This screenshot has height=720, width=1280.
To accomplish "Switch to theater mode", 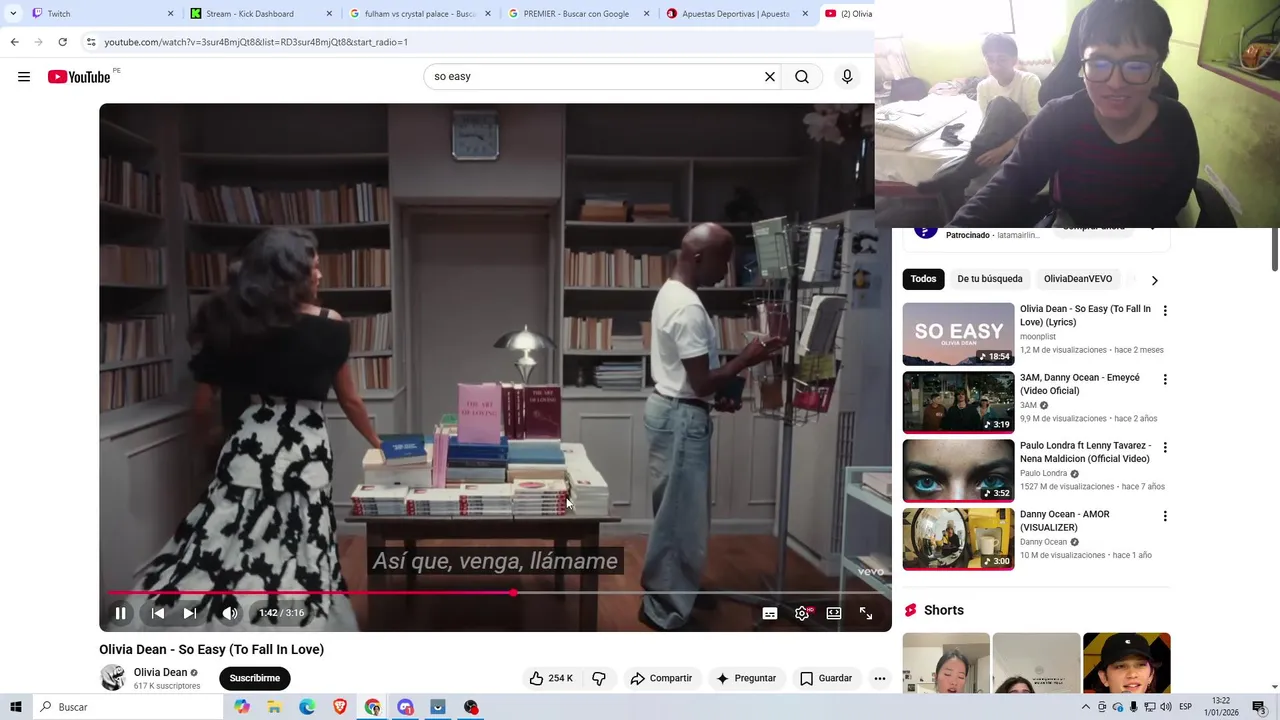I will coord(834,613).
